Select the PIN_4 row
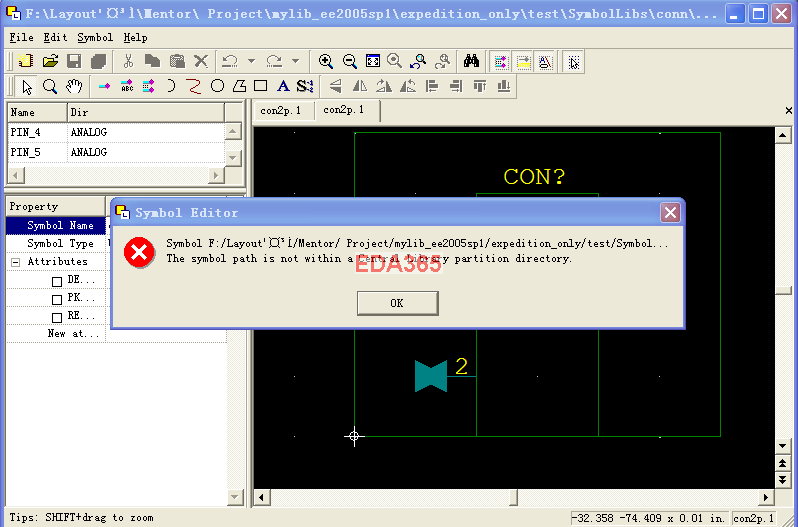 pos(116,132)
